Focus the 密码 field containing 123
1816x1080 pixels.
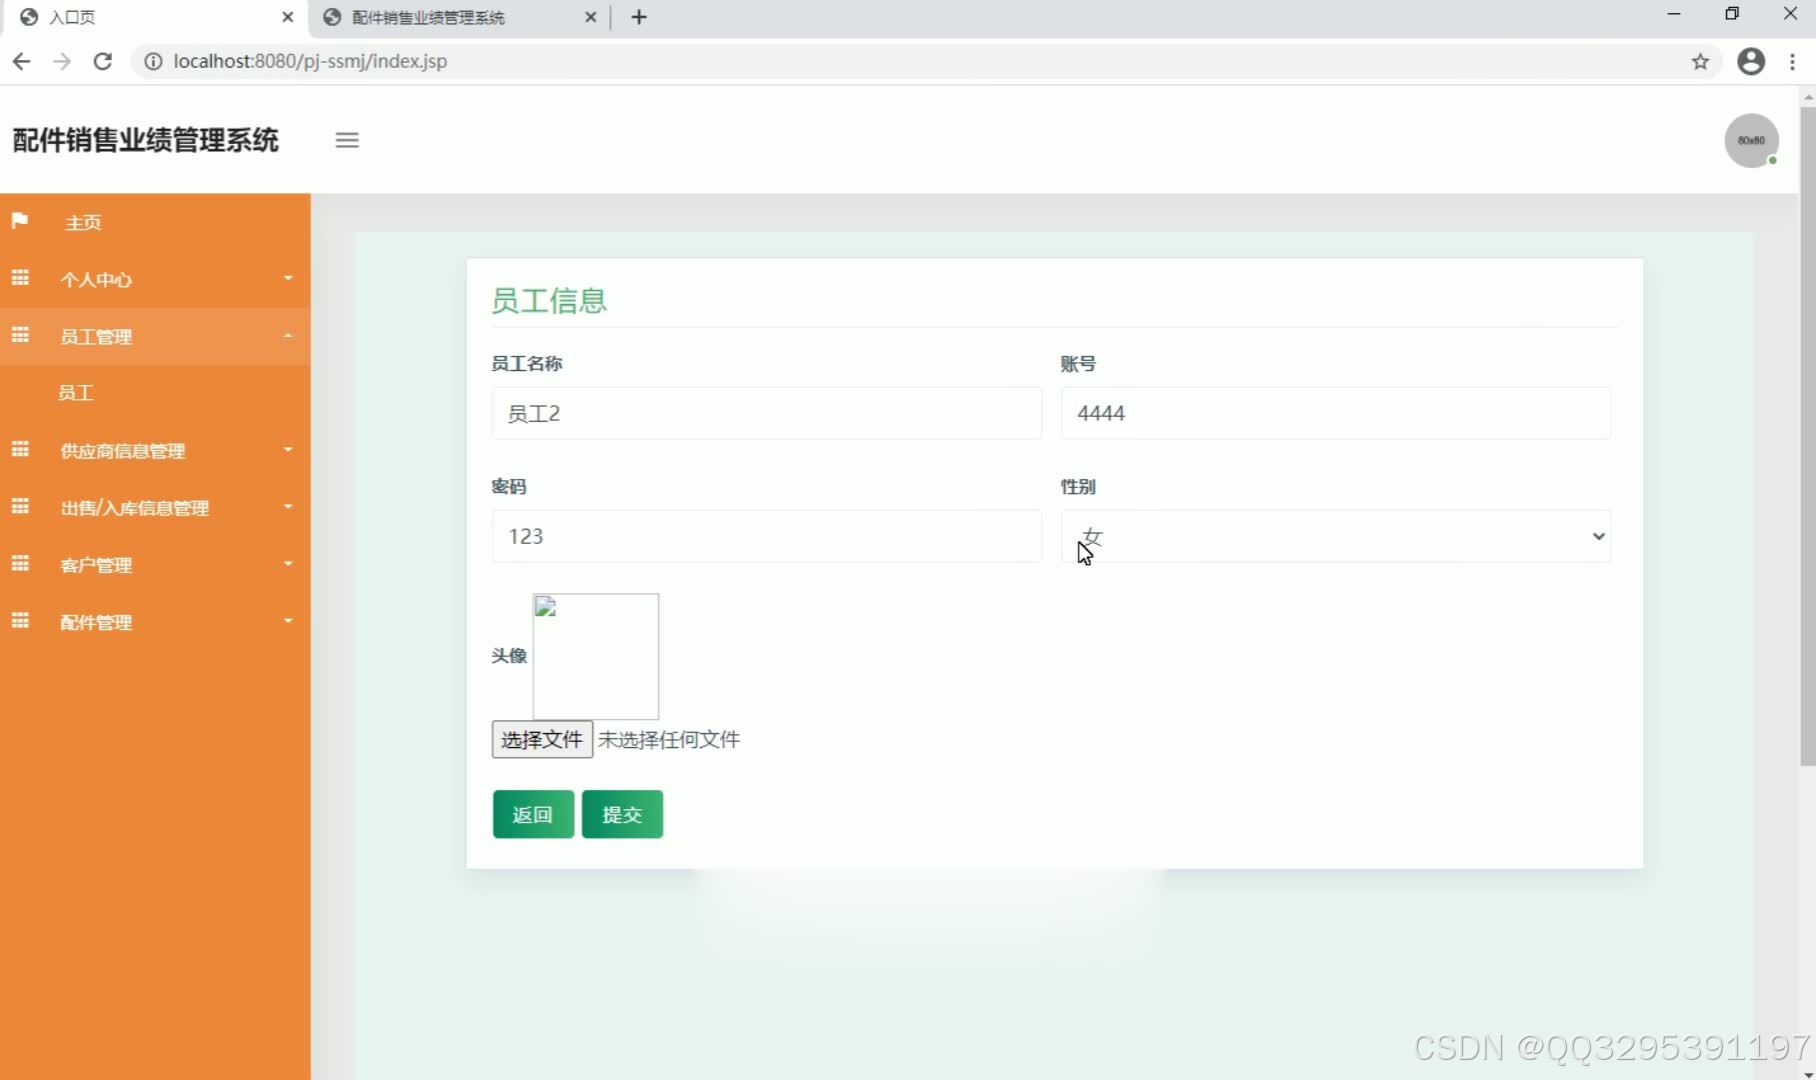tap(766, 536)
